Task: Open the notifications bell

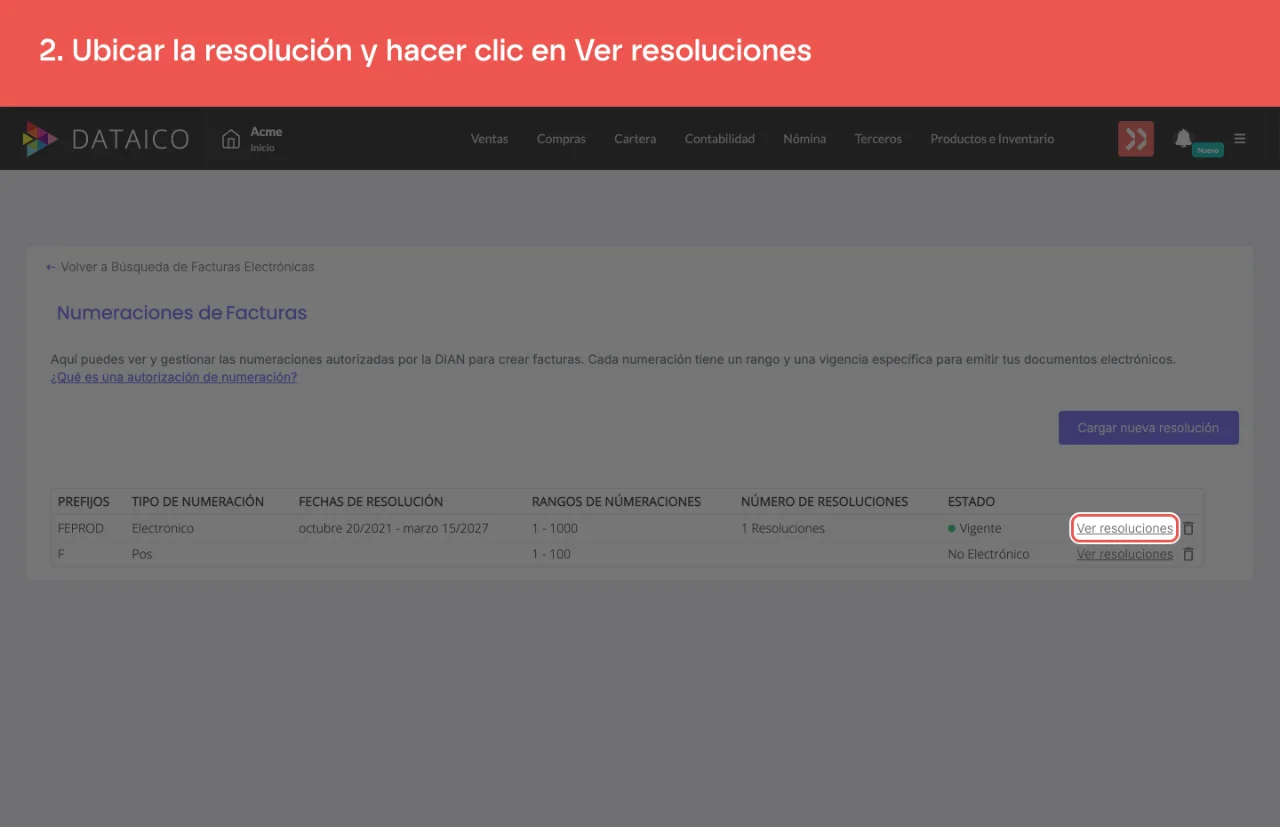Action: (1183, 137)
